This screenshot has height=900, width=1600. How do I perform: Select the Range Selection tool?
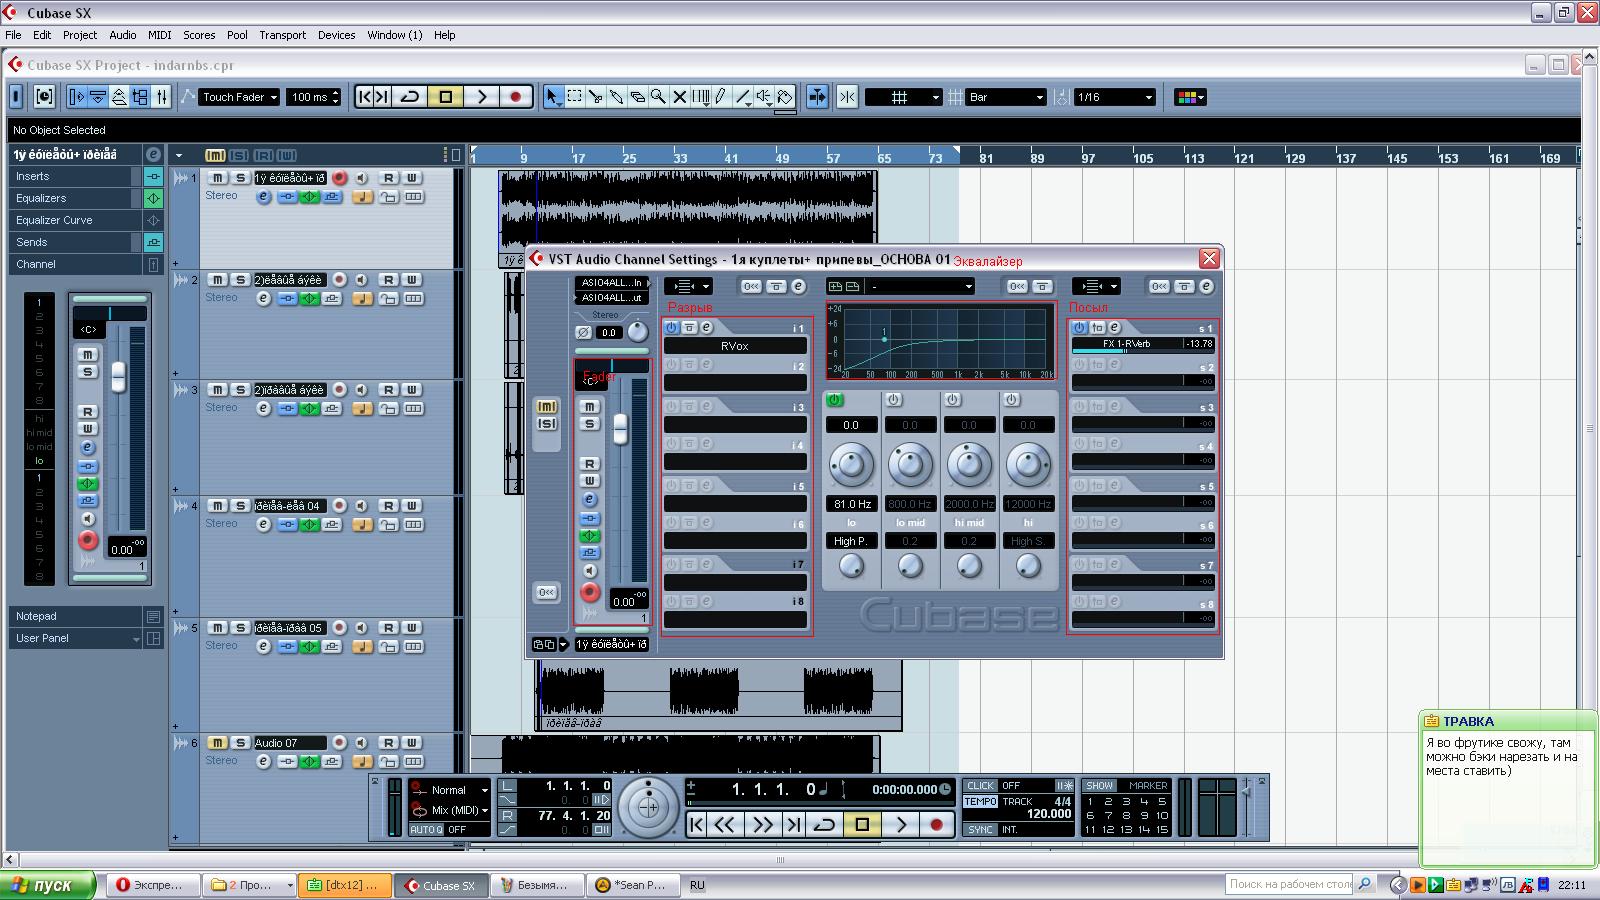coord(575,97)
